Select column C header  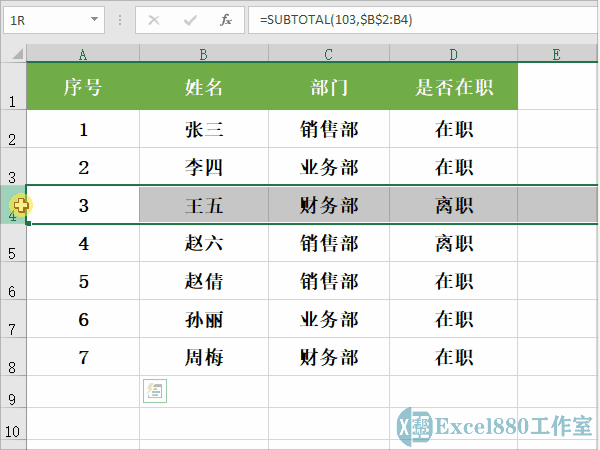[329, 54]
